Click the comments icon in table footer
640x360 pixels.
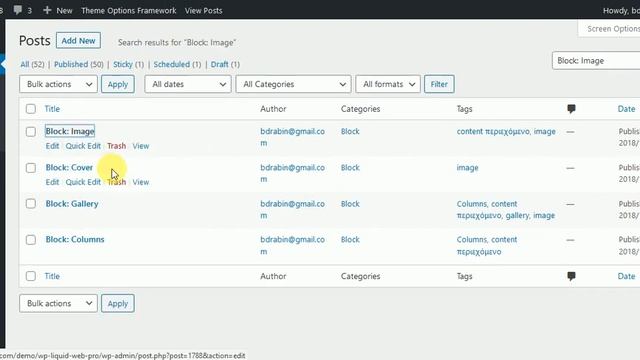coord(571,276)
